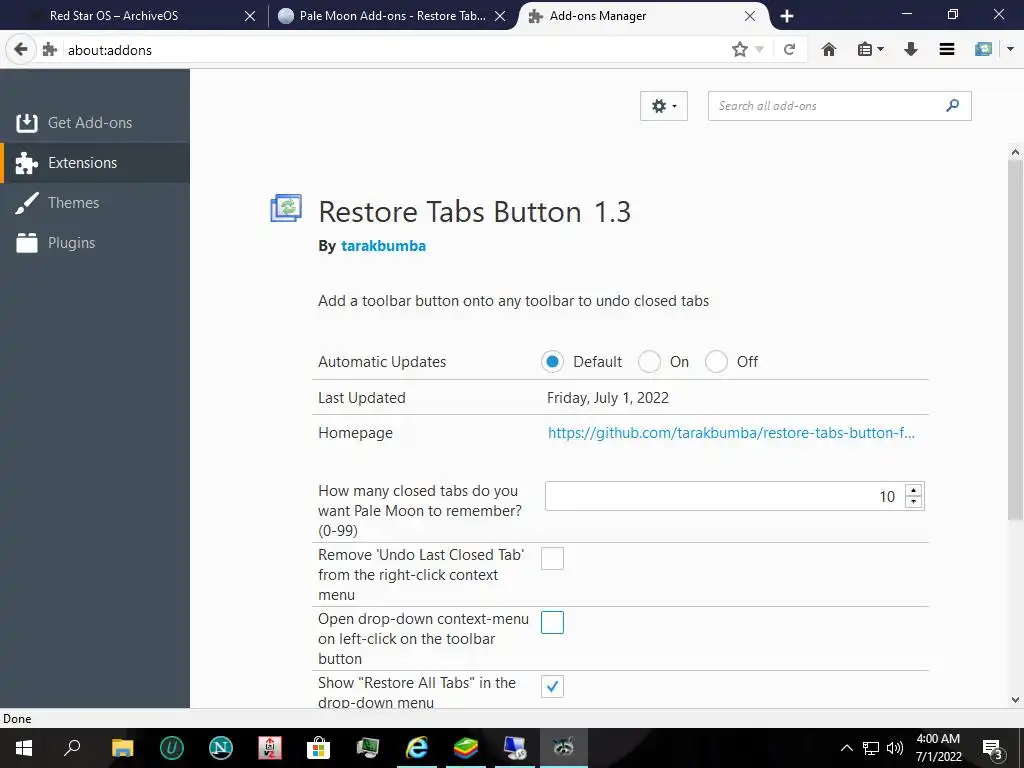Click the scrollbar up arrow
Screen dimensions: 1024x768
[1015, 152]
